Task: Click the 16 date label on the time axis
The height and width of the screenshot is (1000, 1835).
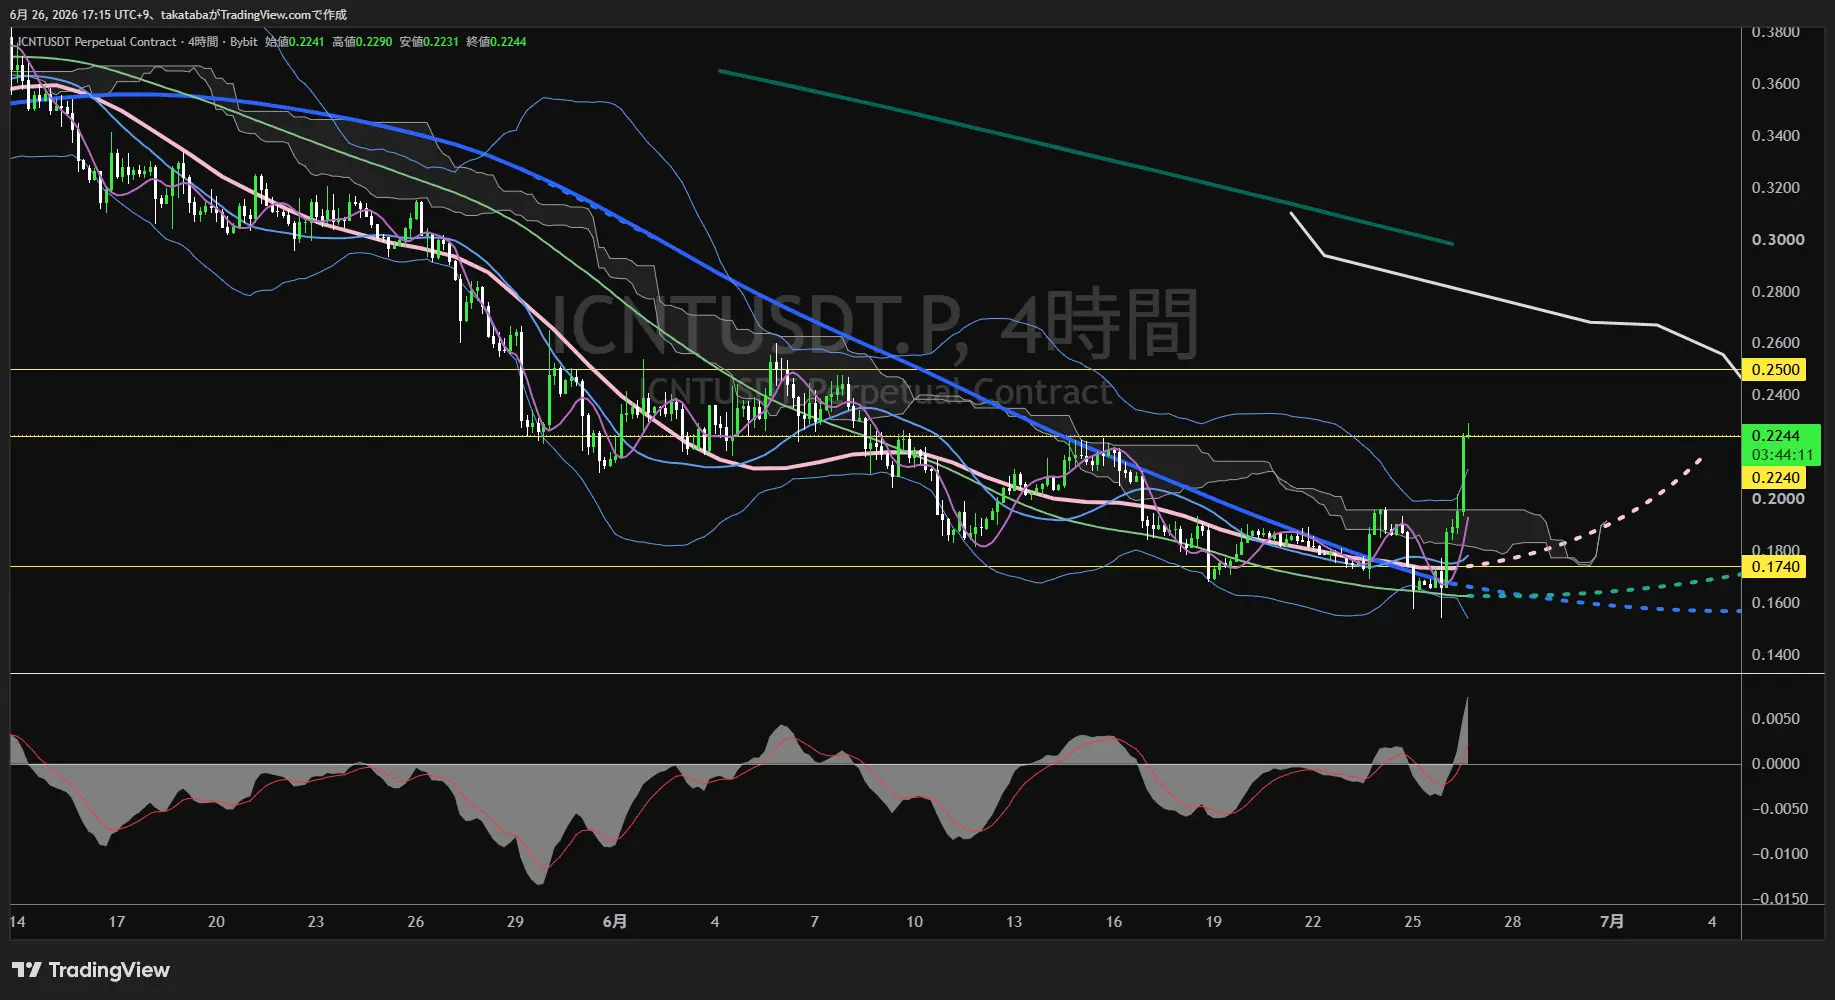Action: point(1114,922)
